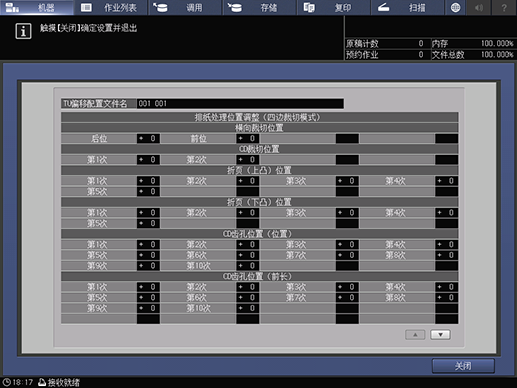The image size is (517, 388).
Task: Select 第7次 value under CD齿孔位置(前长)
Action: tap(347, 298)
